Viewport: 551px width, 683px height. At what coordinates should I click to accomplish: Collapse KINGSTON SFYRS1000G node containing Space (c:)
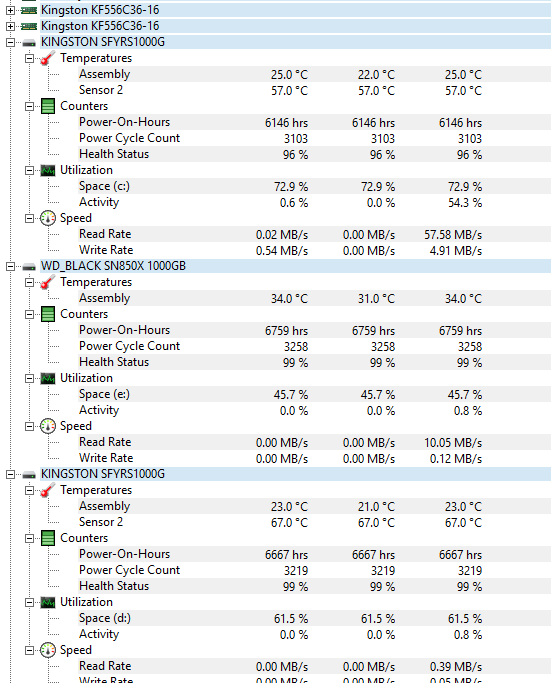(x=10, y=42)
